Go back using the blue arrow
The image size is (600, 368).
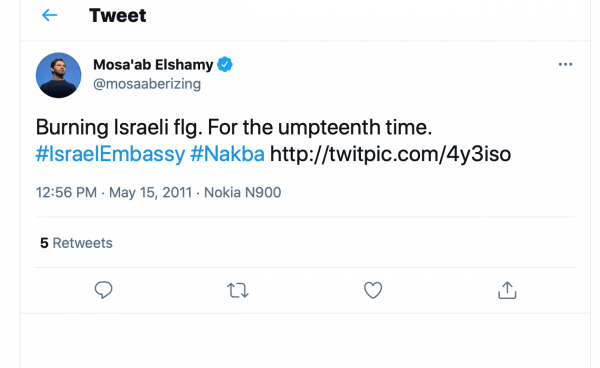(49, 15)
